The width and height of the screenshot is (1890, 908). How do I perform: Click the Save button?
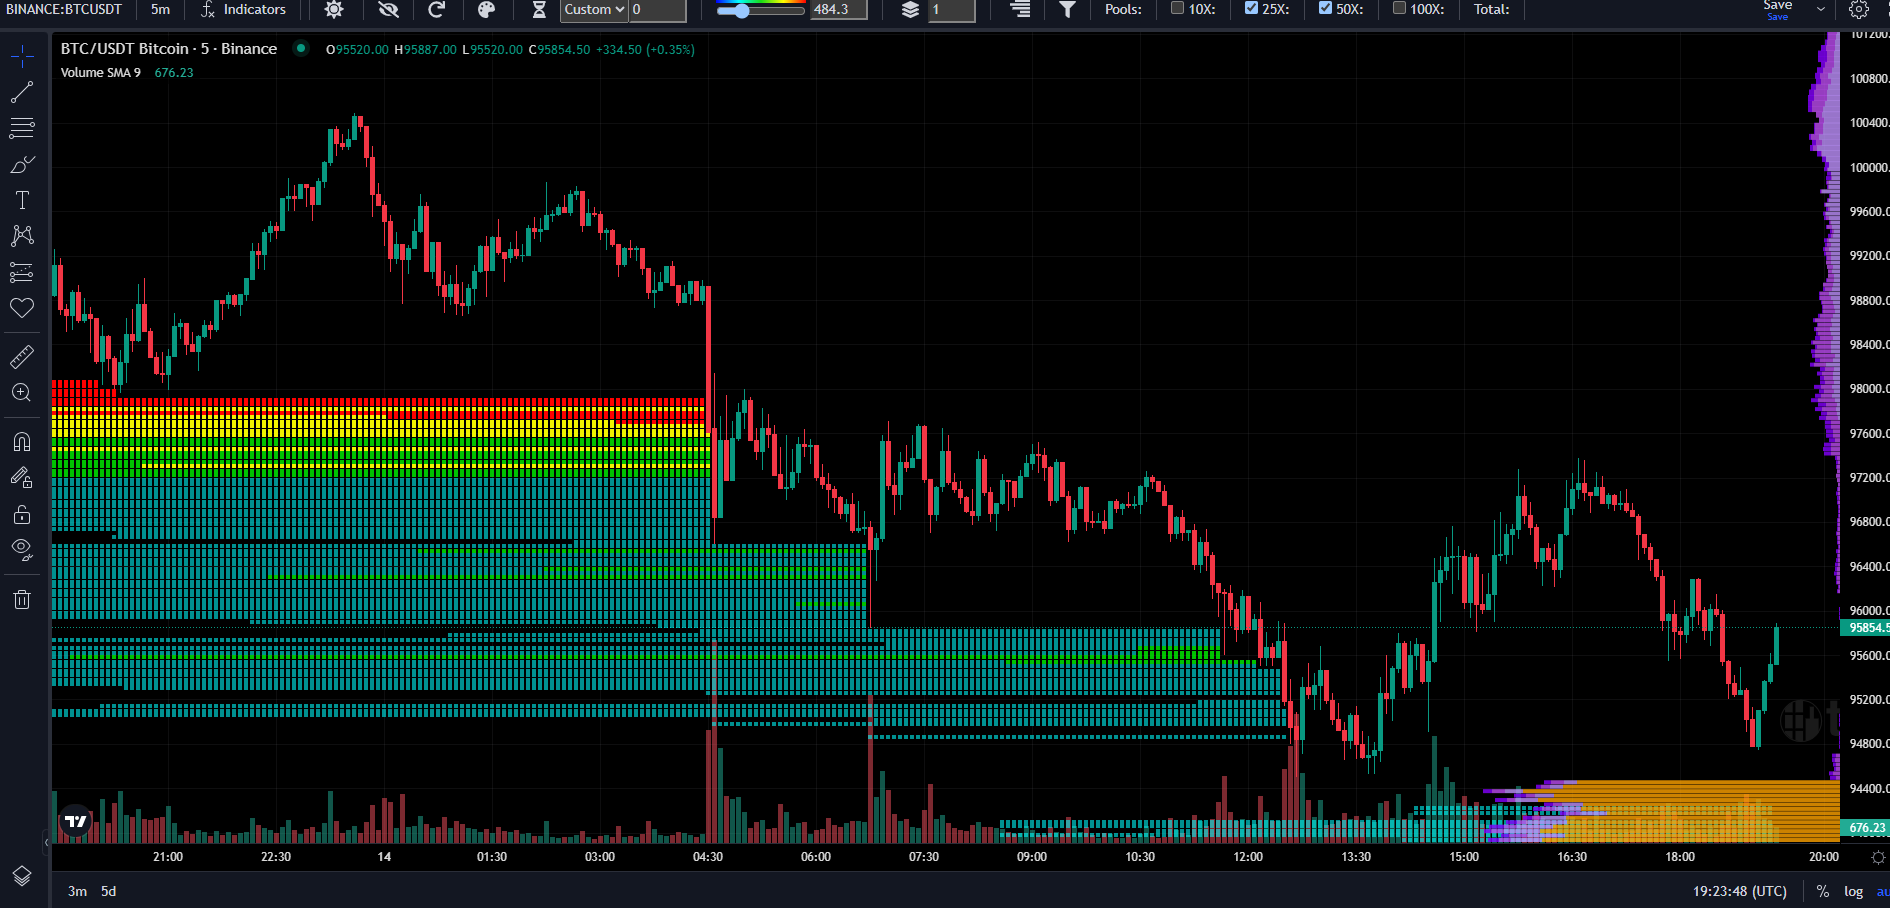(x=1777, y=9)
